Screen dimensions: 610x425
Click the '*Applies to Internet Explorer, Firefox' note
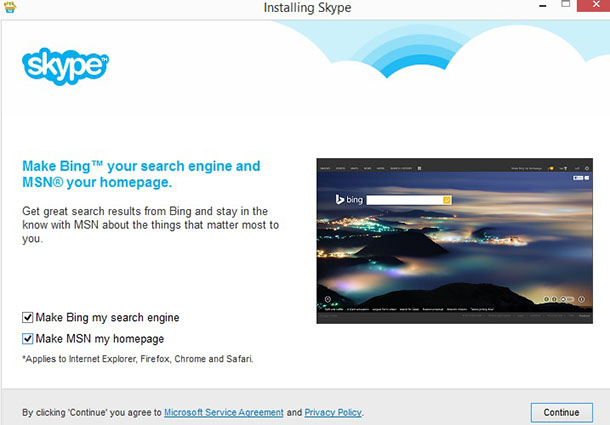(x=138, y=359)
